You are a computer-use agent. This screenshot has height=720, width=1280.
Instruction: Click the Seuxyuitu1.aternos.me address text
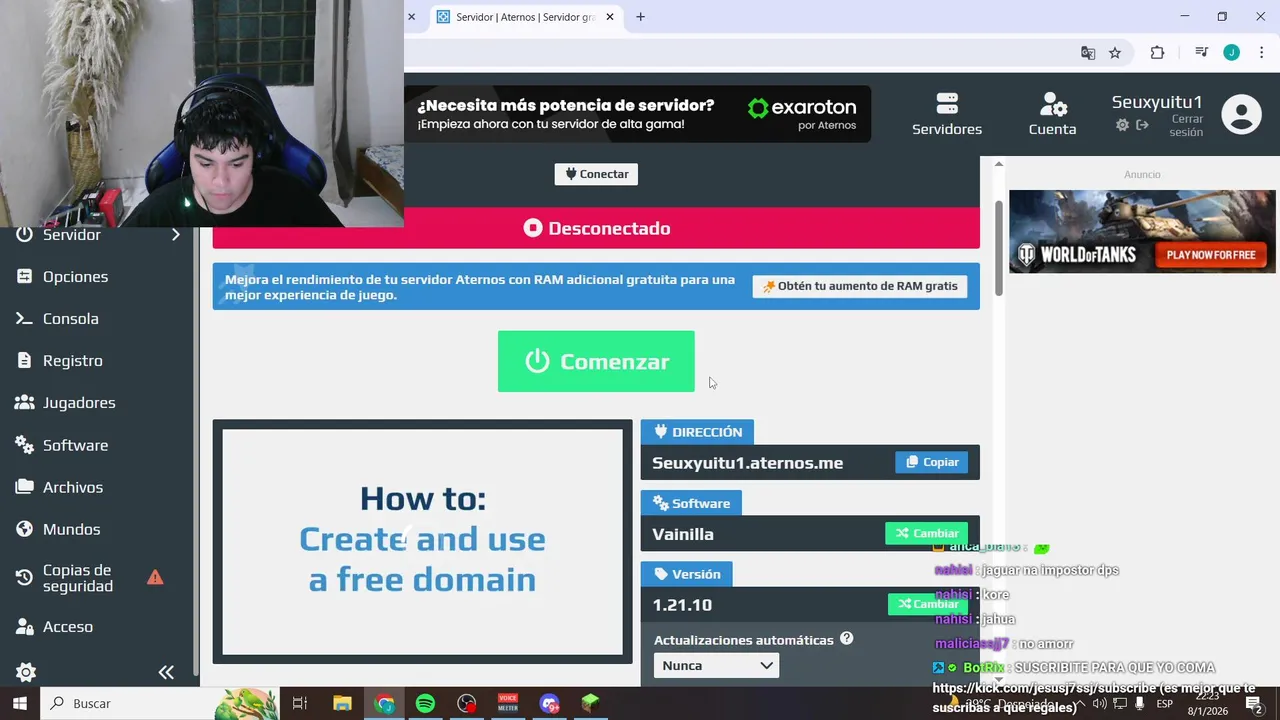click(748, 463)
